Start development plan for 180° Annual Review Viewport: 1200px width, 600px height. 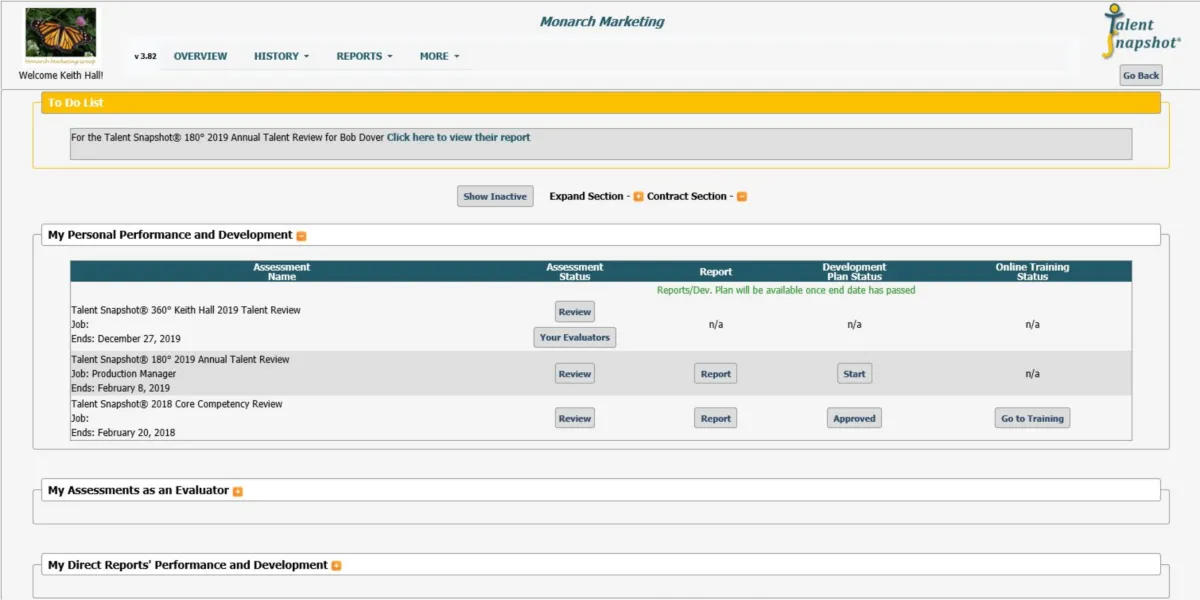coord(854,374)
